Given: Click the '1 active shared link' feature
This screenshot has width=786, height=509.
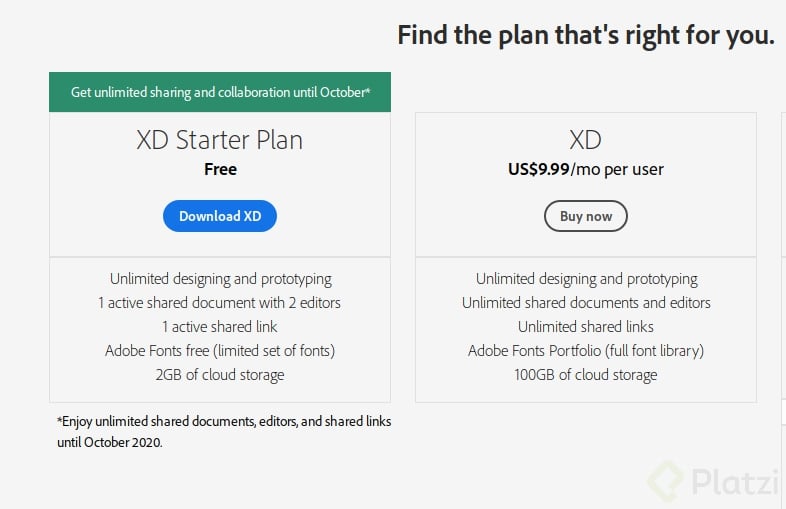Looking at the screenshot, I should click(220, 327).
